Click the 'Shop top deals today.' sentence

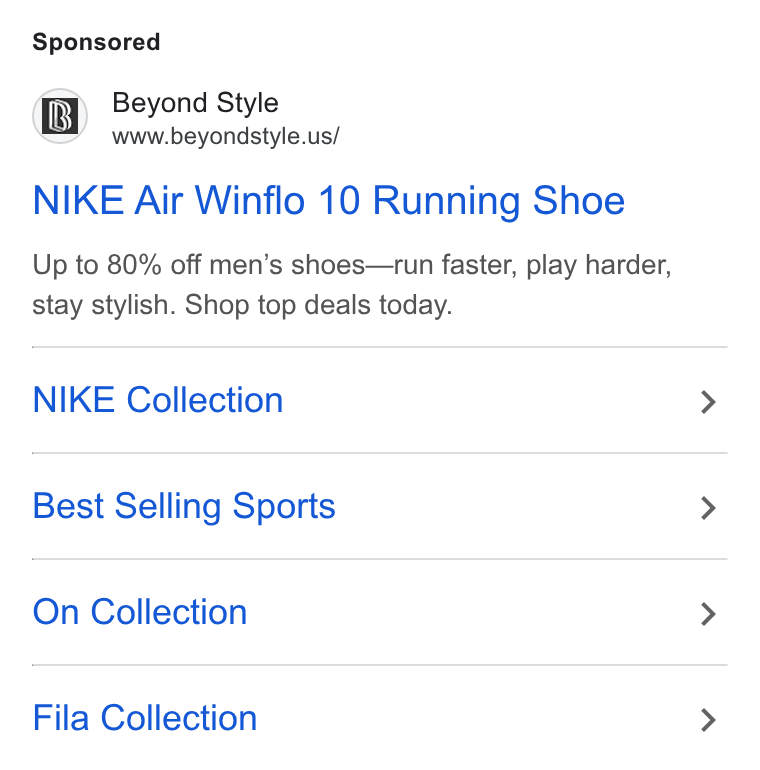click(318, 305)
